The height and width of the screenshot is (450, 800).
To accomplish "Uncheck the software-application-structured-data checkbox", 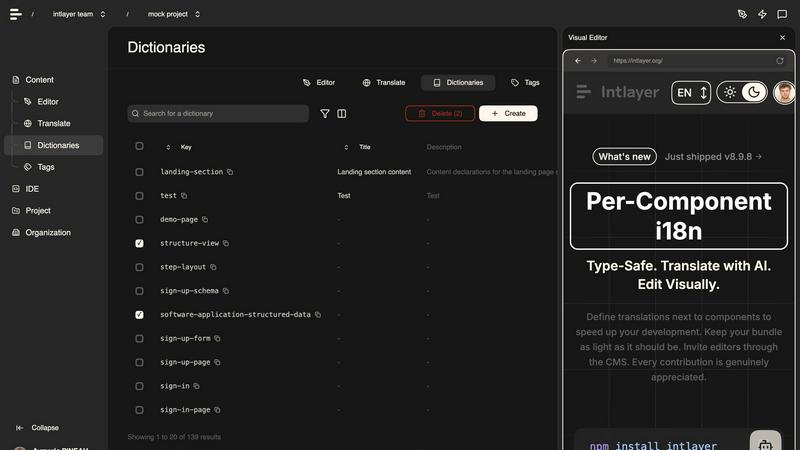I will [139, 315].
